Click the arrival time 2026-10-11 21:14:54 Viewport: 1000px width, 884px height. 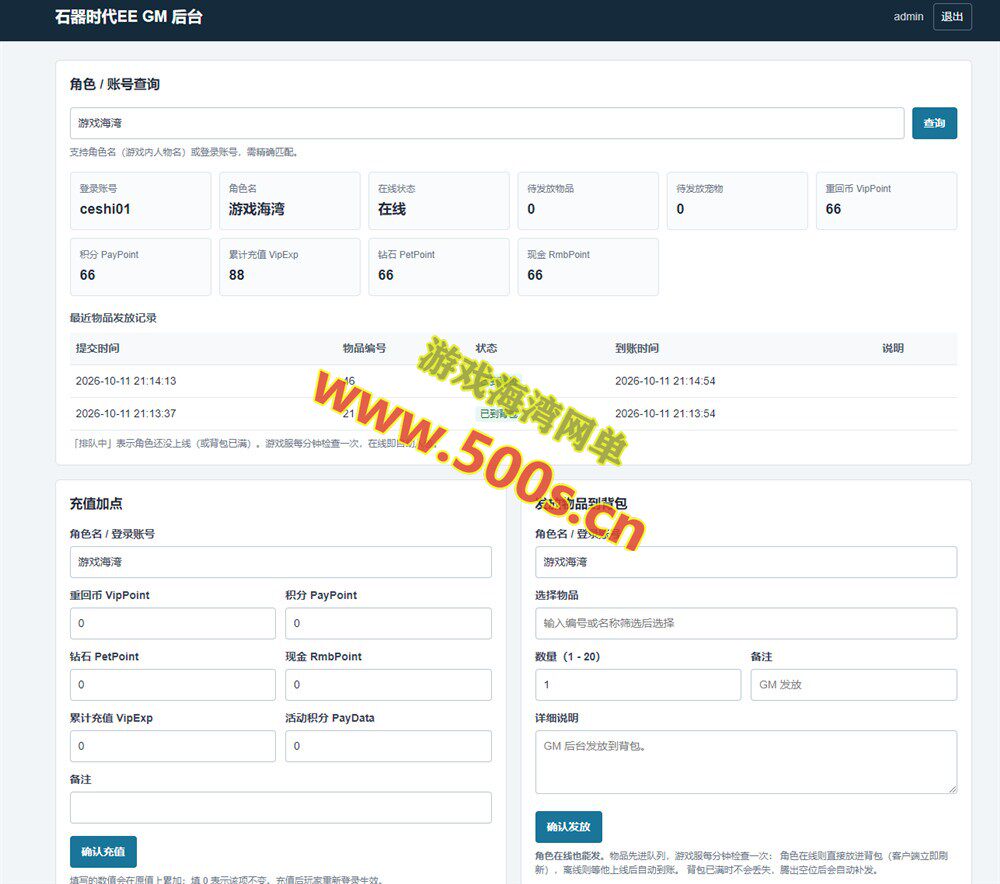[x=665, y=381]
